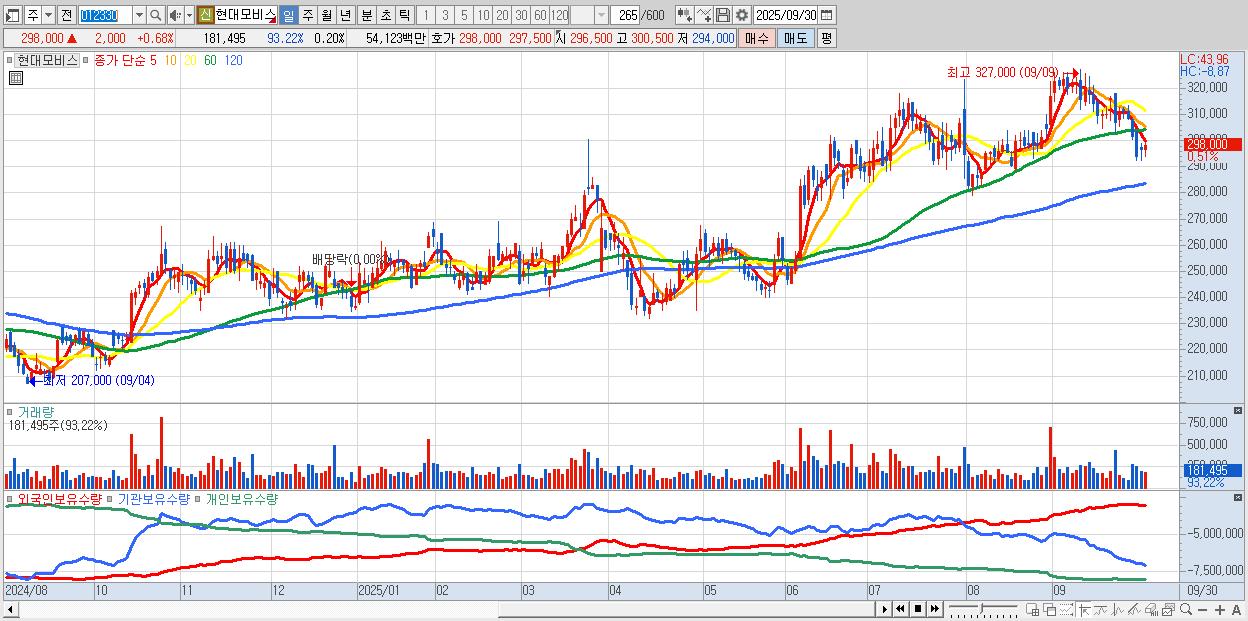The image size is (1248, 621).
Task: Open the 주 market type dropdown arrow
Action: click(x=48, y=15)
